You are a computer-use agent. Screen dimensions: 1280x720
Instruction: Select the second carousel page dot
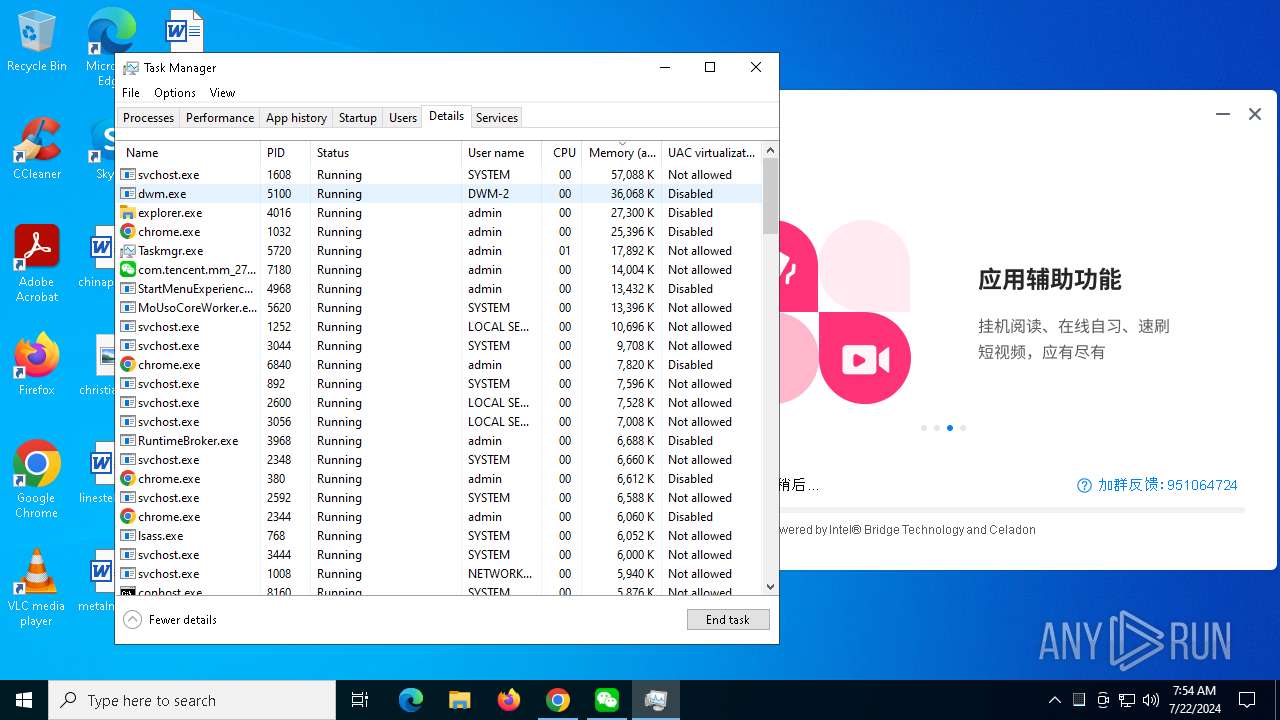(x=937, y=428)
